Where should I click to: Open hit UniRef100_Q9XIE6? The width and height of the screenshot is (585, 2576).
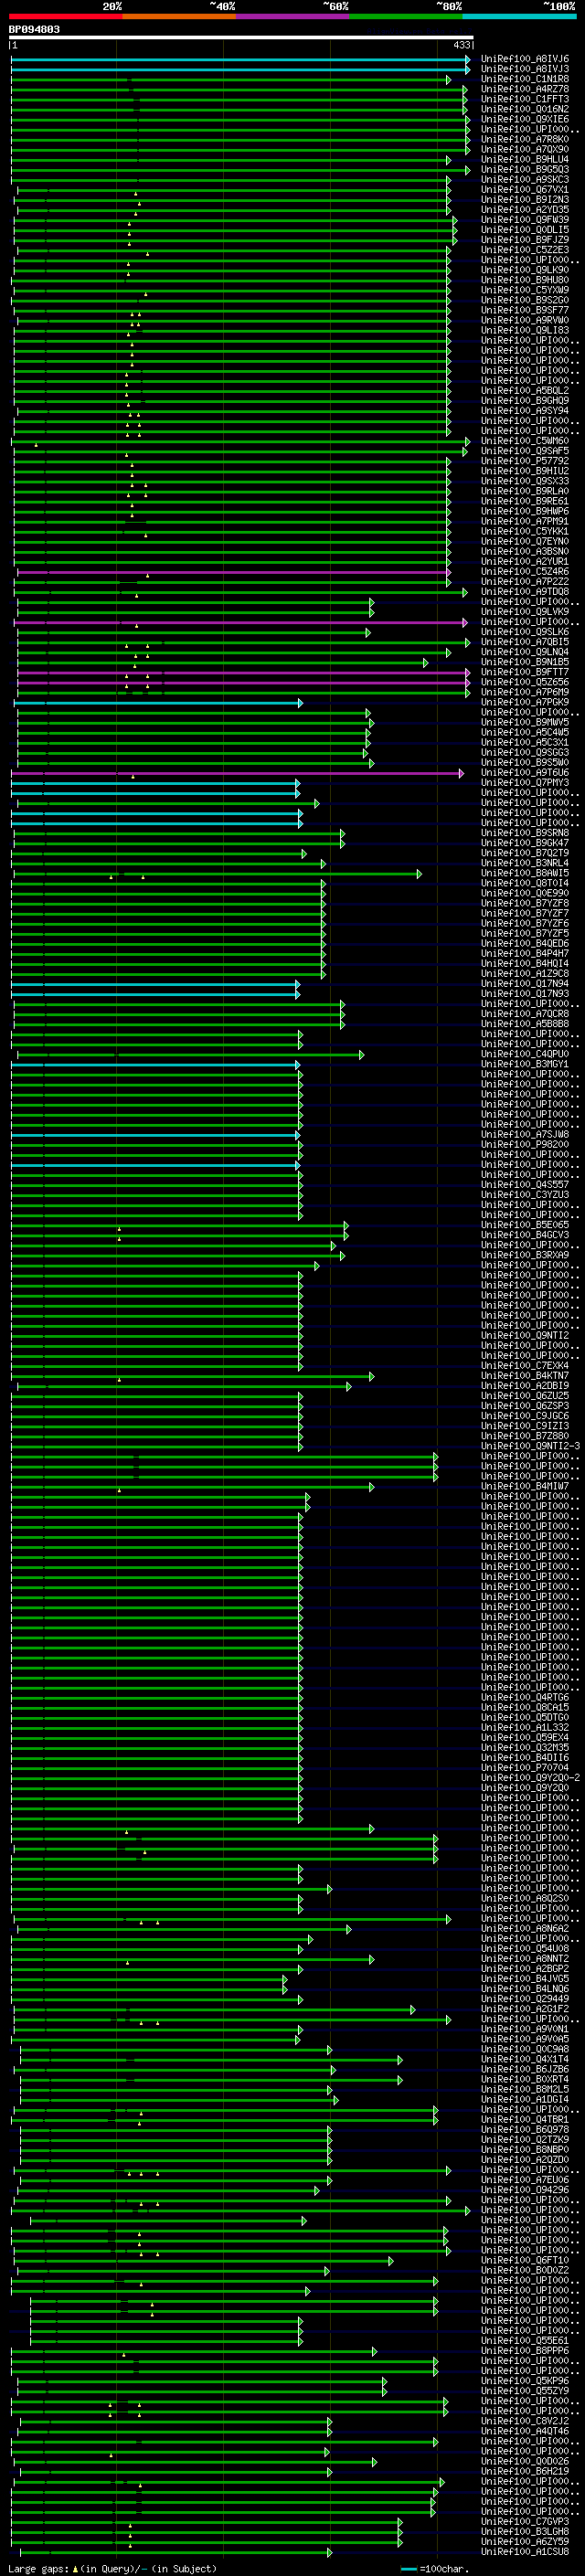tap(525, 119)
